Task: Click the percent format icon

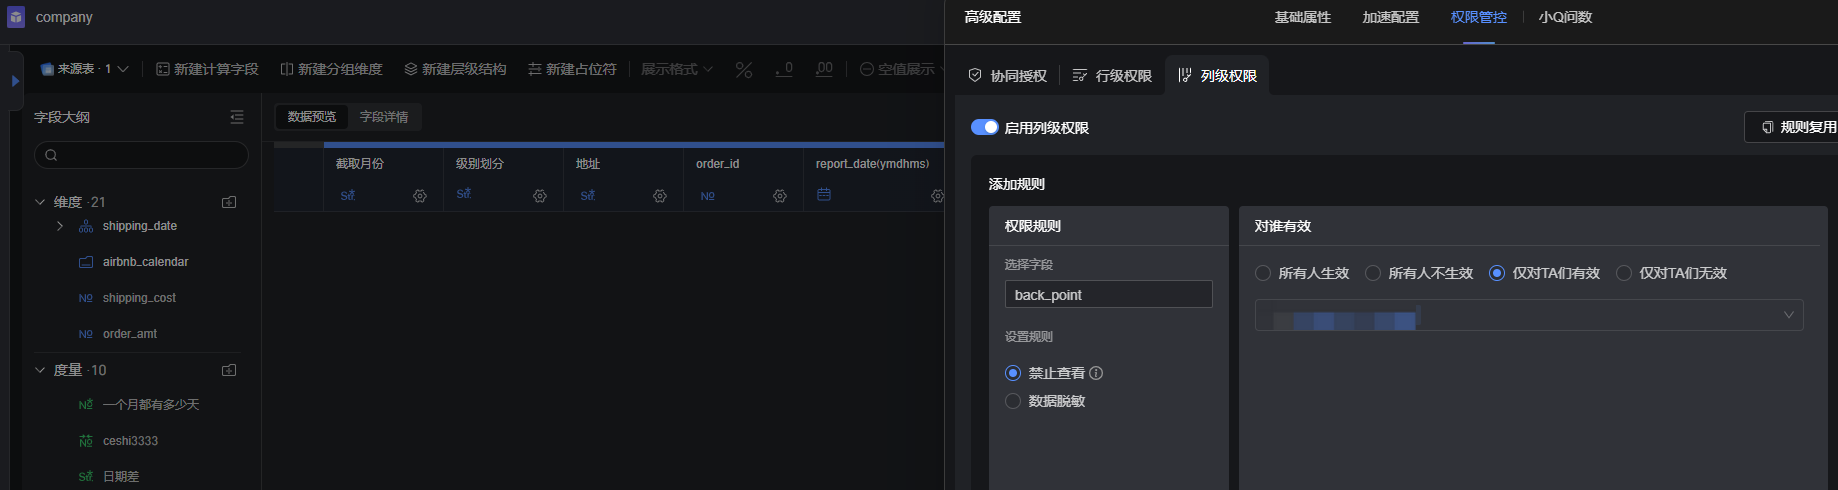Action: coord(744,69)
